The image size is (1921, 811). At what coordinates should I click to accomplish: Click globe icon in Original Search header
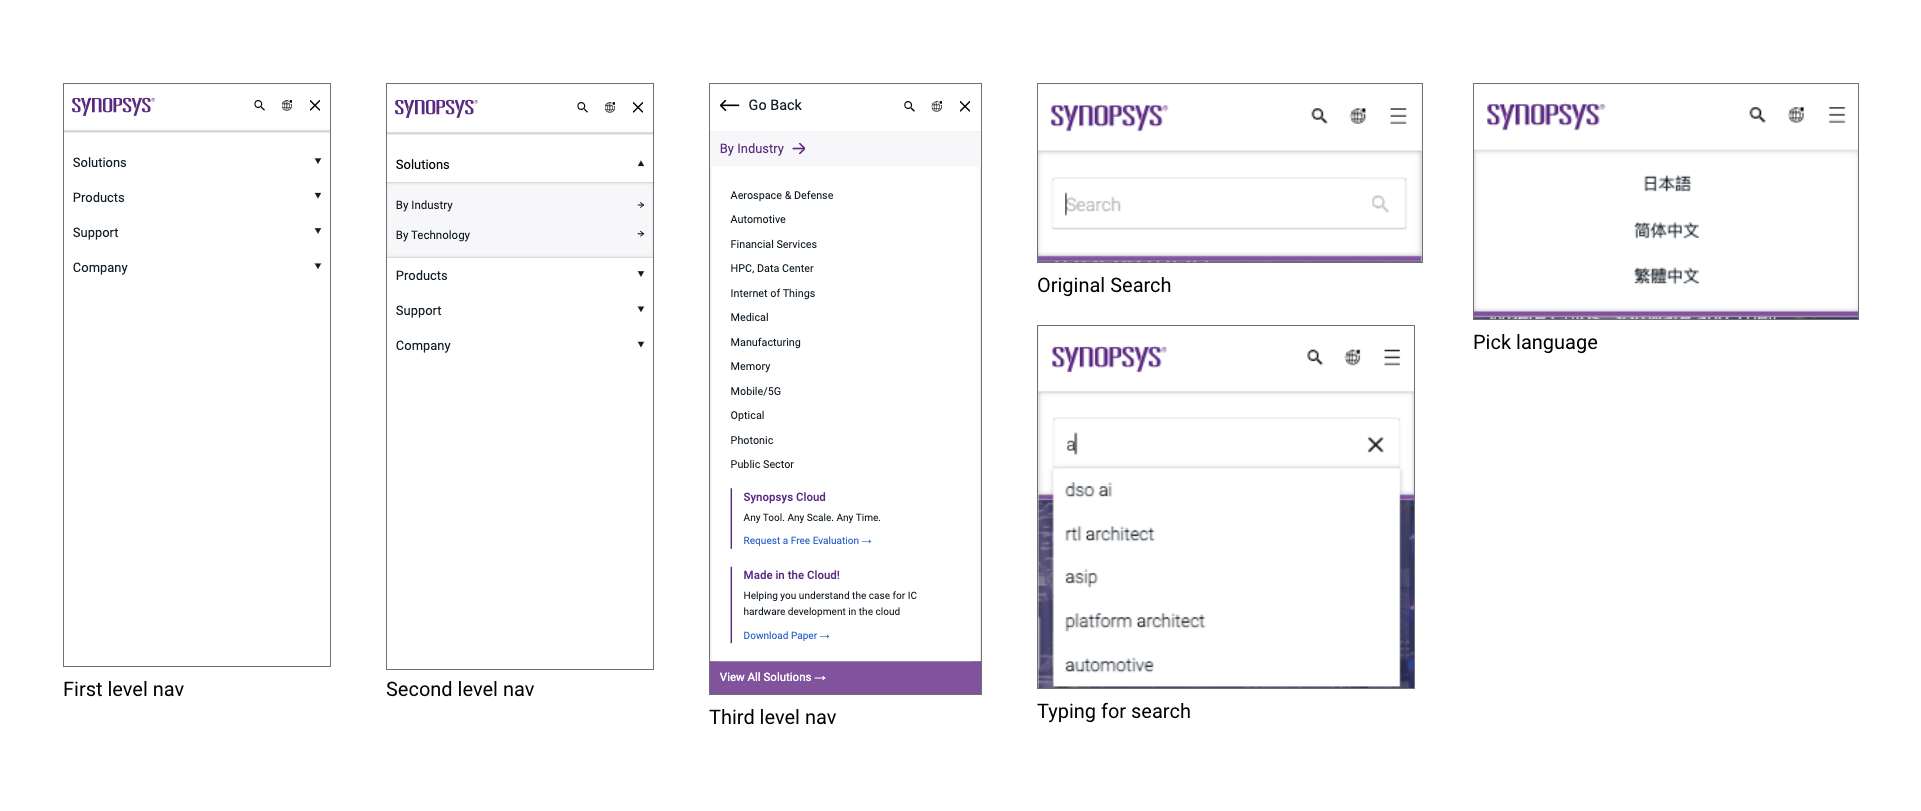point(1358,116)
